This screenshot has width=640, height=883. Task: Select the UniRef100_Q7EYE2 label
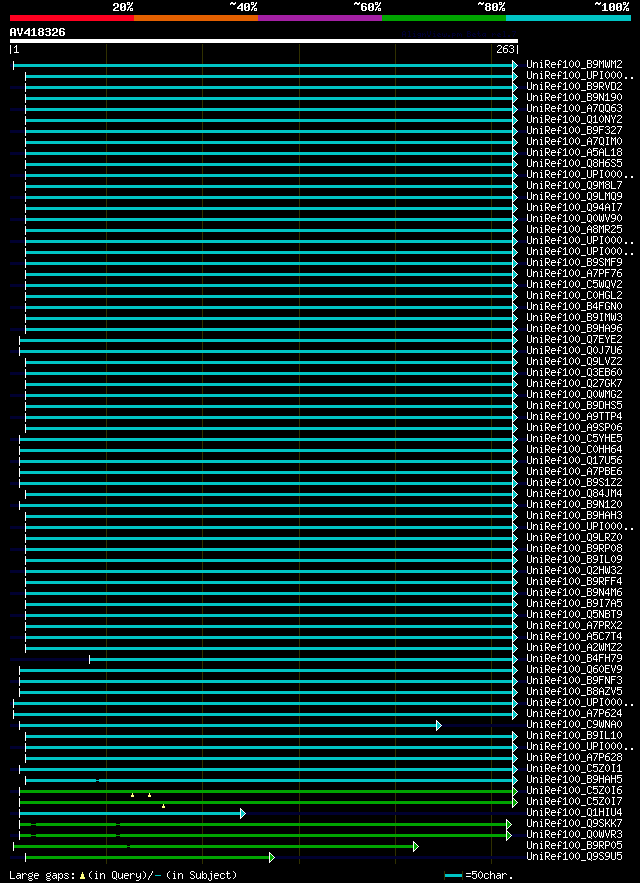click(x=574, y=340)
